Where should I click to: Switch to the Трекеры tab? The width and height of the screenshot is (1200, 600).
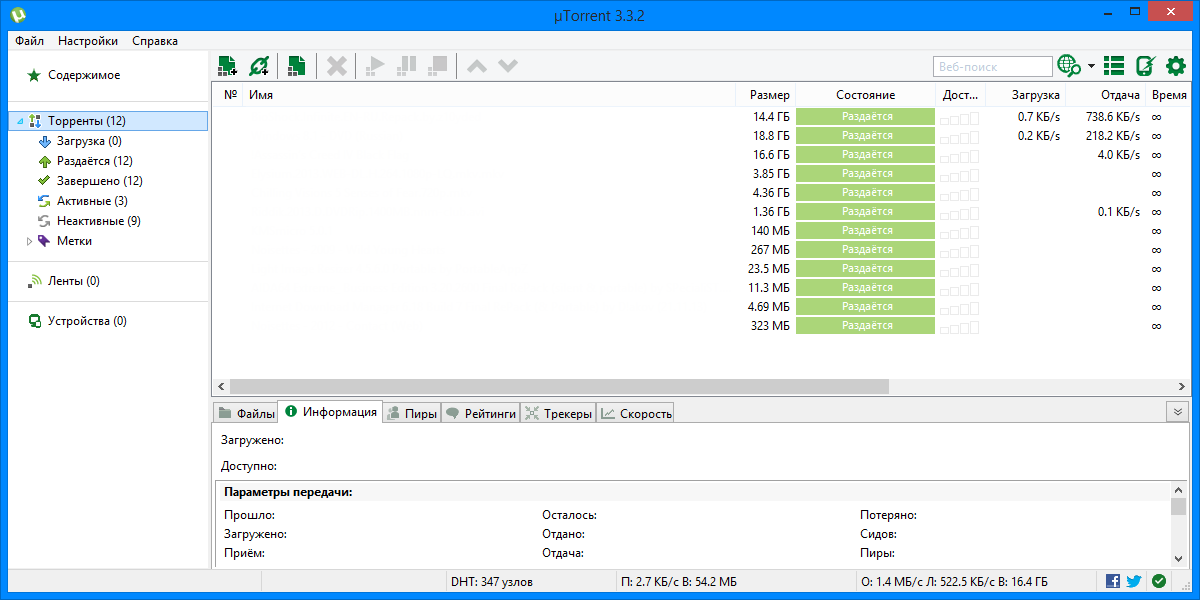click(x=558, y=413)
